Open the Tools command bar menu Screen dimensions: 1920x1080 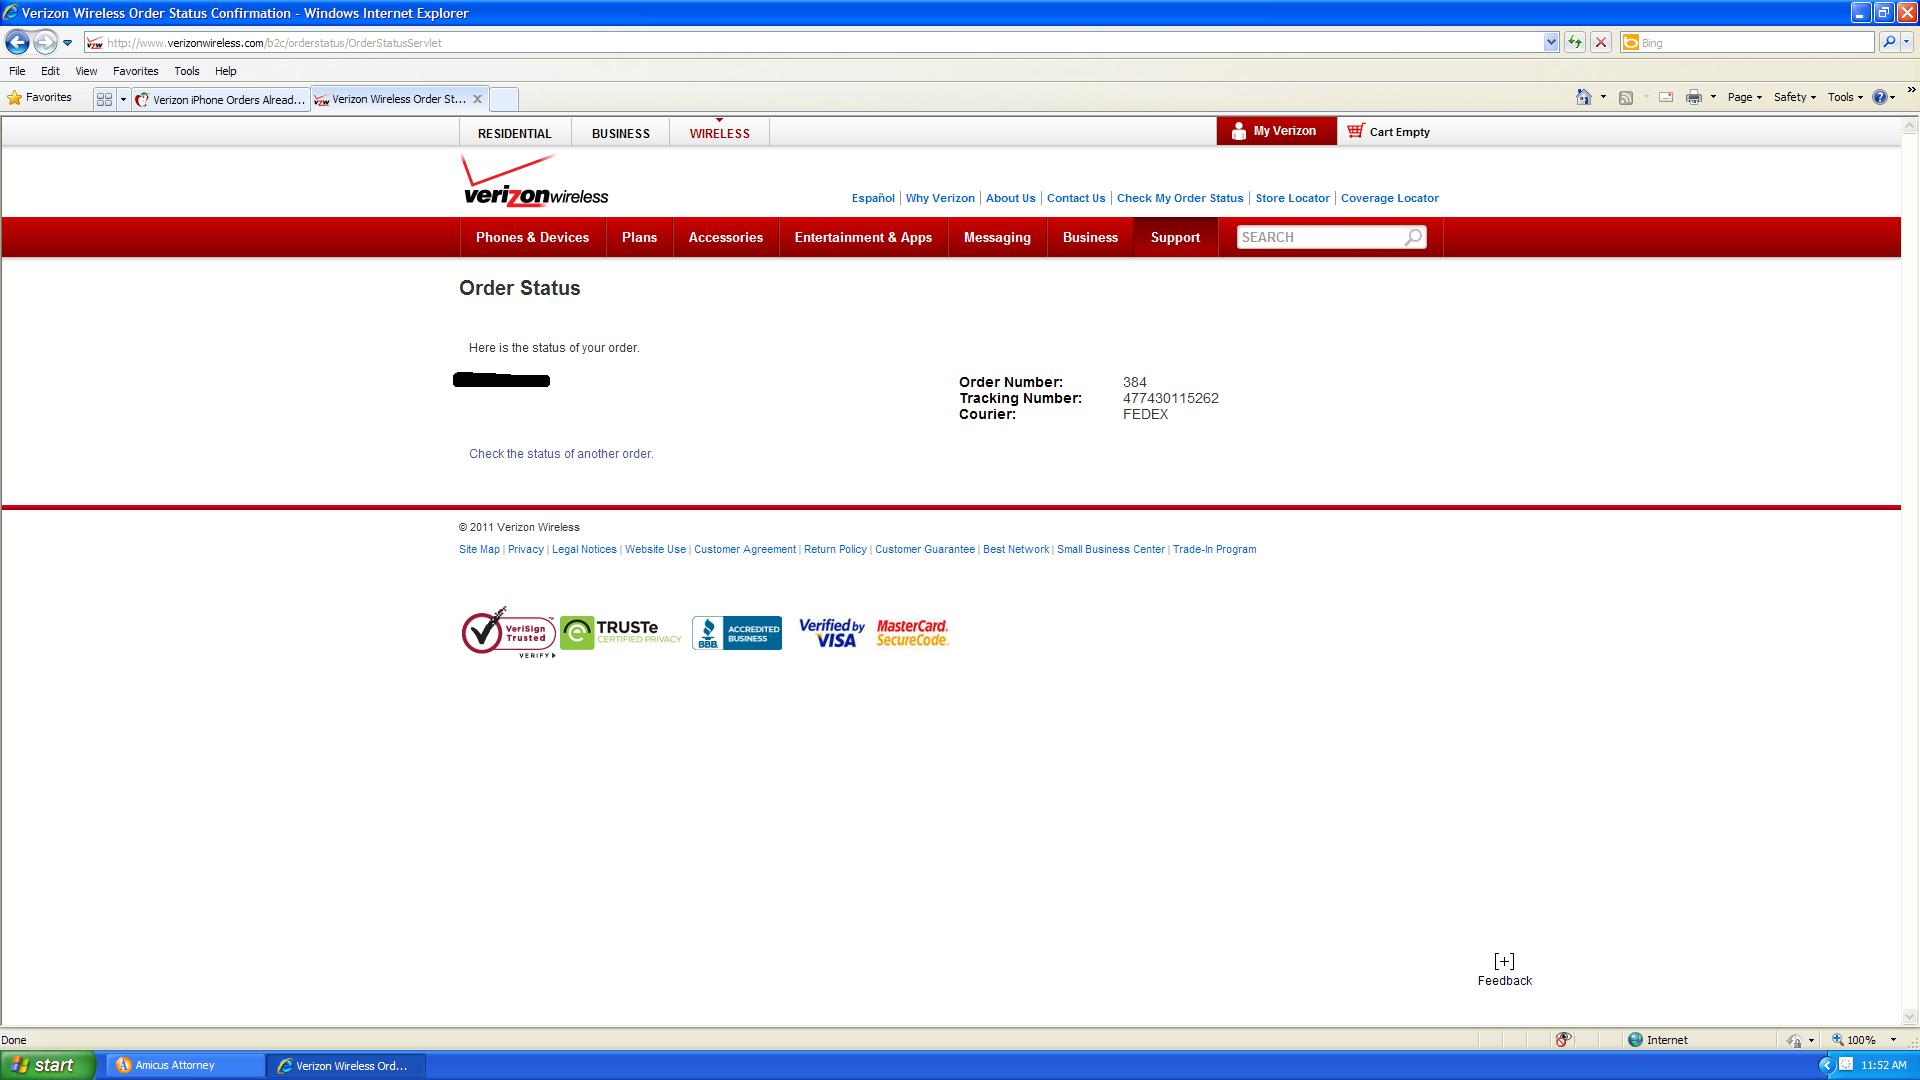[x=1845, y=97]
